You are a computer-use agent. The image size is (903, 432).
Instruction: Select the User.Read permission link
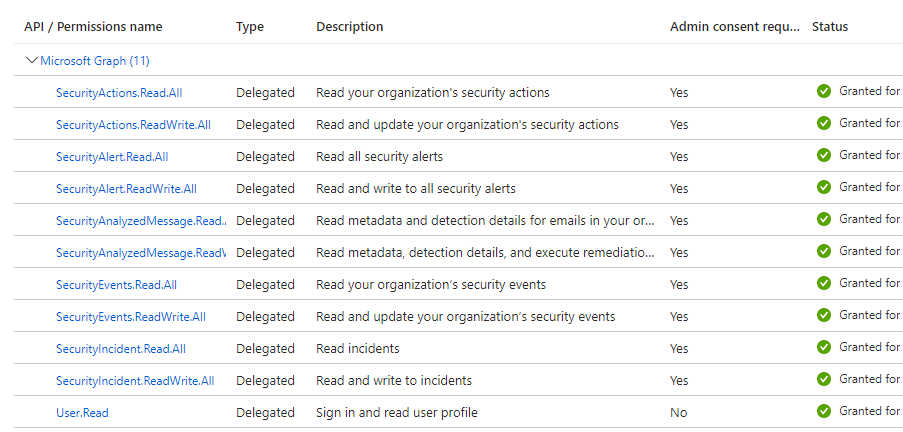pyautogui.click(x=82, y=412)
